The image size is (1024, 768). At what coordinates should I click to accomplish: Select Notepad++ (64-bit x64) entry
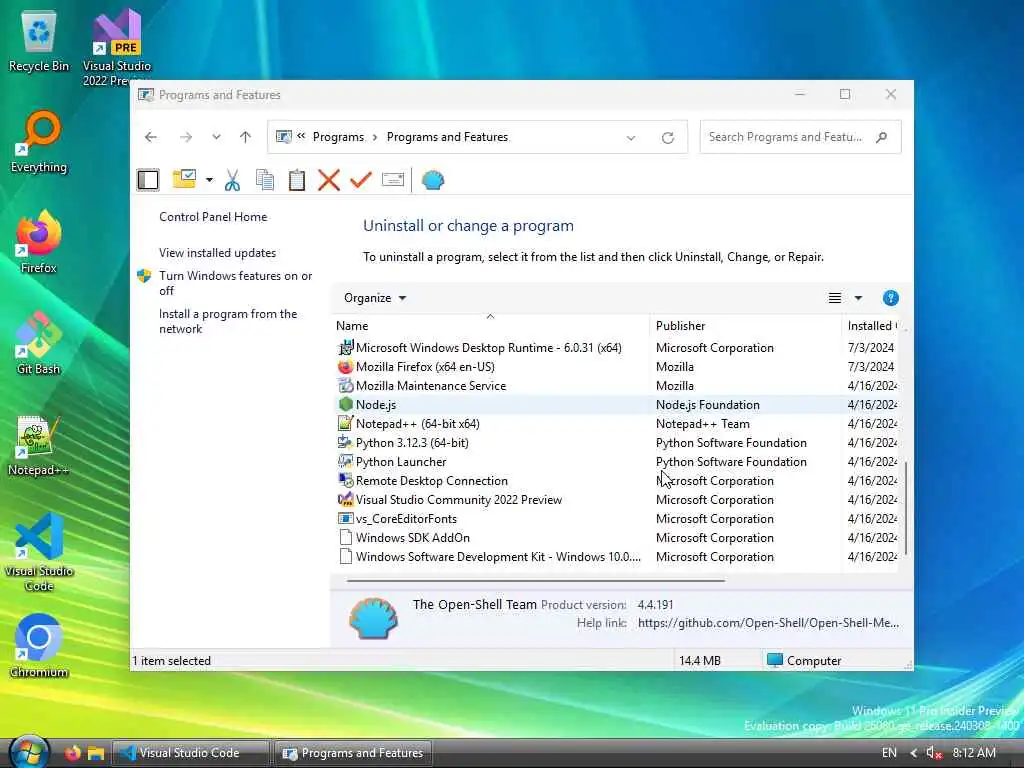[616, 424]
